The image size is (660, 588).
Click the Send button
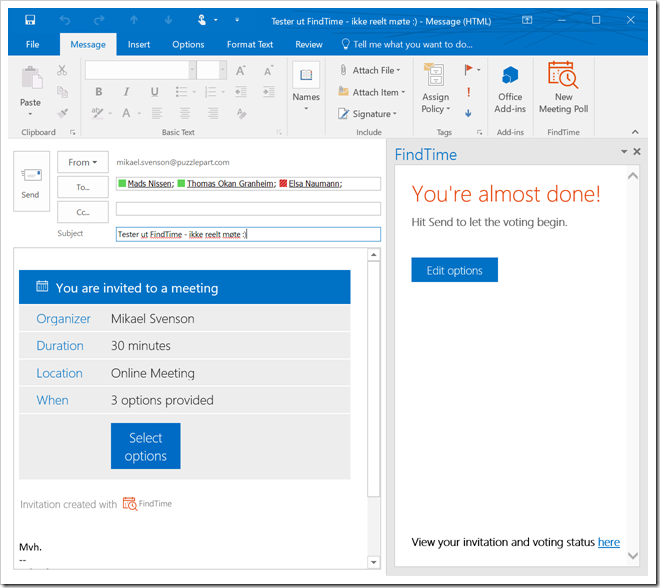pyautogui.click(x=31, y=181)
